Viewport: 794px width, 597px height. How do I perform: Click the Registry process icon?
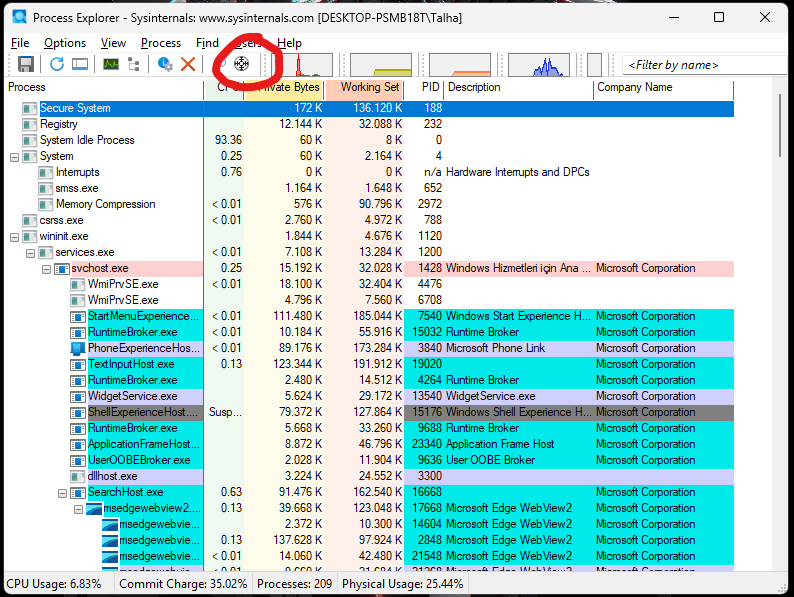point(29,125)
